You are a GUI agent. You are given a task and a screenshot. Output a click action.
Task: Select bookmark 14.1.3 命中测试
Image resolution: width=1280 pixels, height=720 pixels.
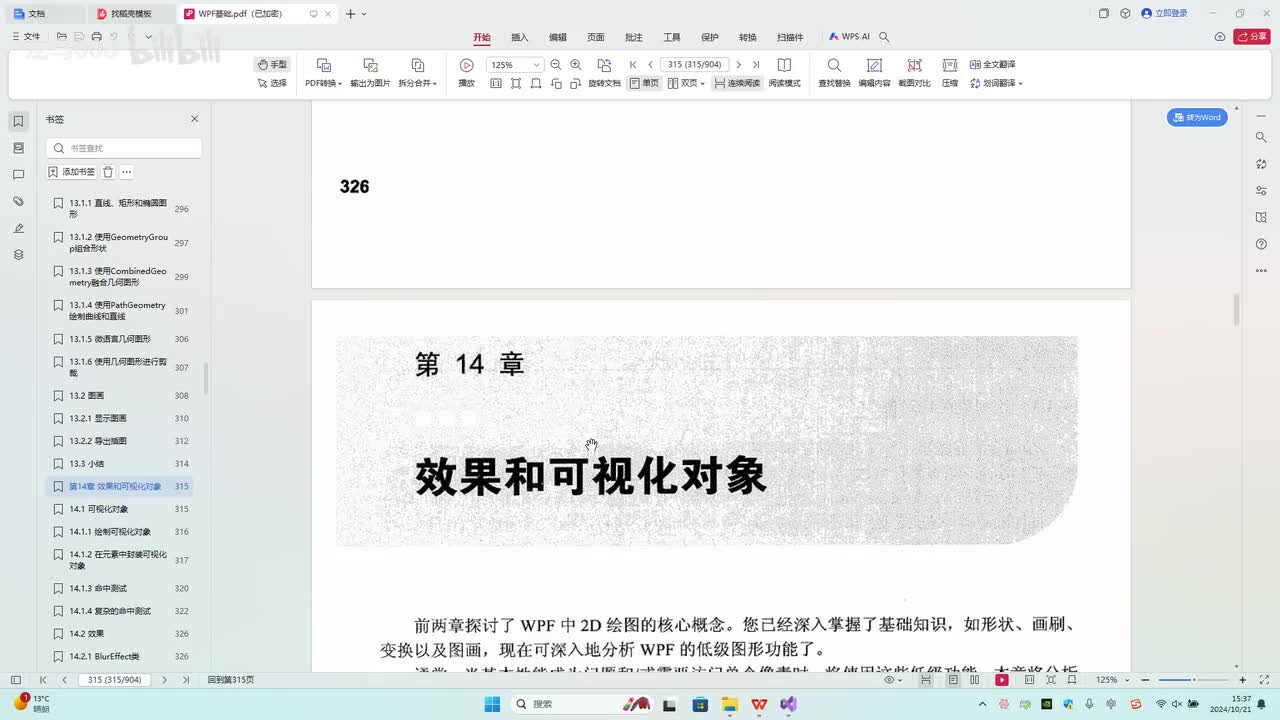[121, 588]
